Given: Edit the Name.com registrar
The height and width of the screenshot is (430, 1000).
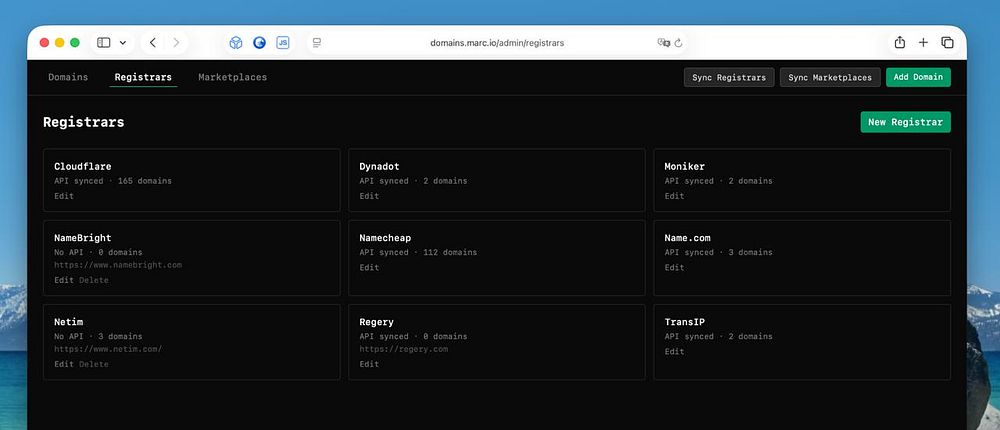Looking at the screenshot, I should [x=674, y=267].
